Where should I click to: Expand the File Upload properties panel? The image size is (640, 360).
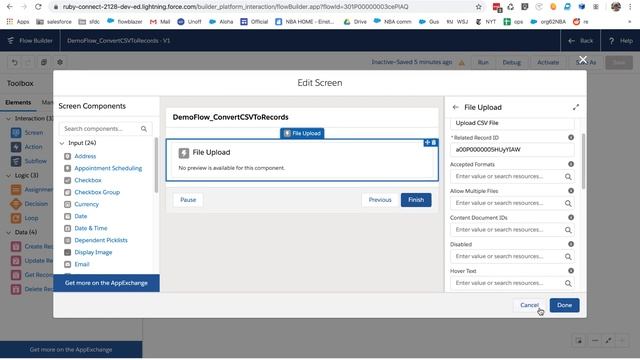(x=576, y=107)
